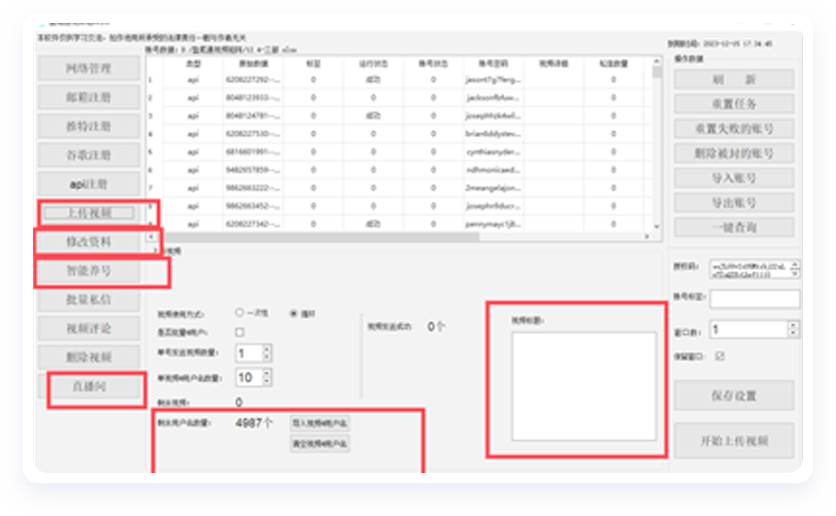Run 一键查询 on the accounts
This screenshot has width=836, height=516.
click(734, 227)
